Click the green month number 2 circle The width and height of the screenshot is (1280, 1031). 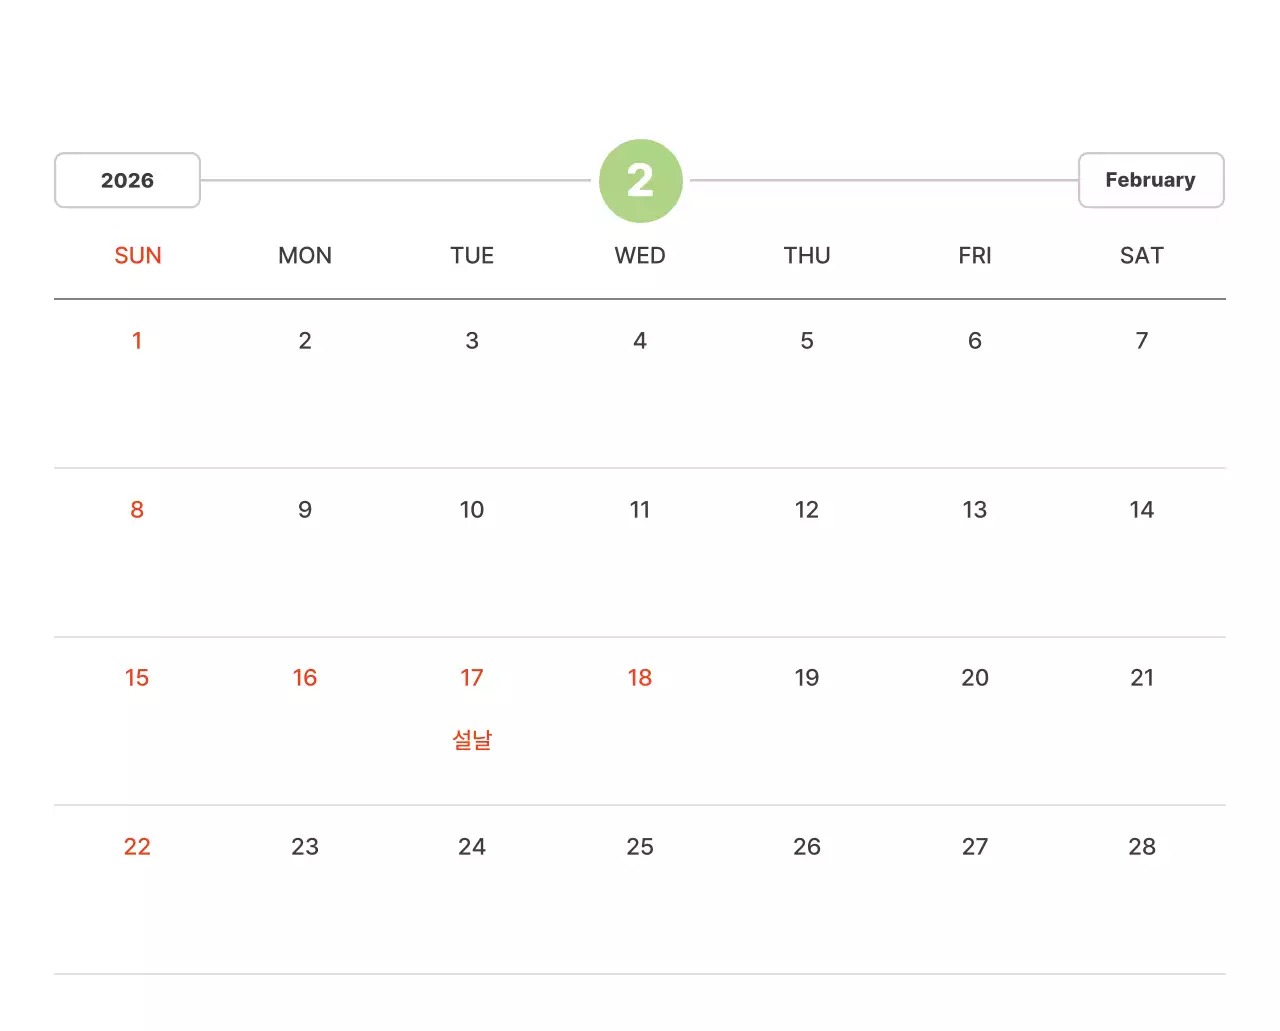(x=640, y=181)
